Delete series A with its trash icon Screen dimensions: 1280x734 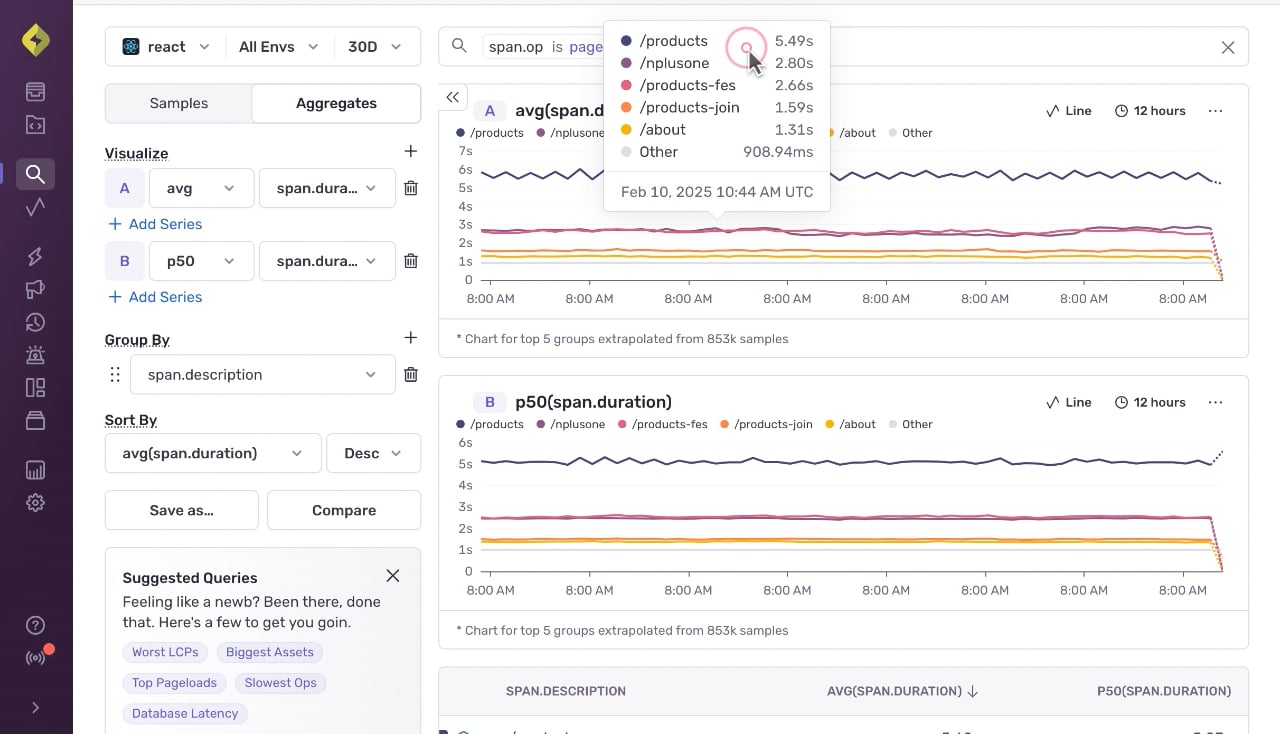click(x=410, y=188)
